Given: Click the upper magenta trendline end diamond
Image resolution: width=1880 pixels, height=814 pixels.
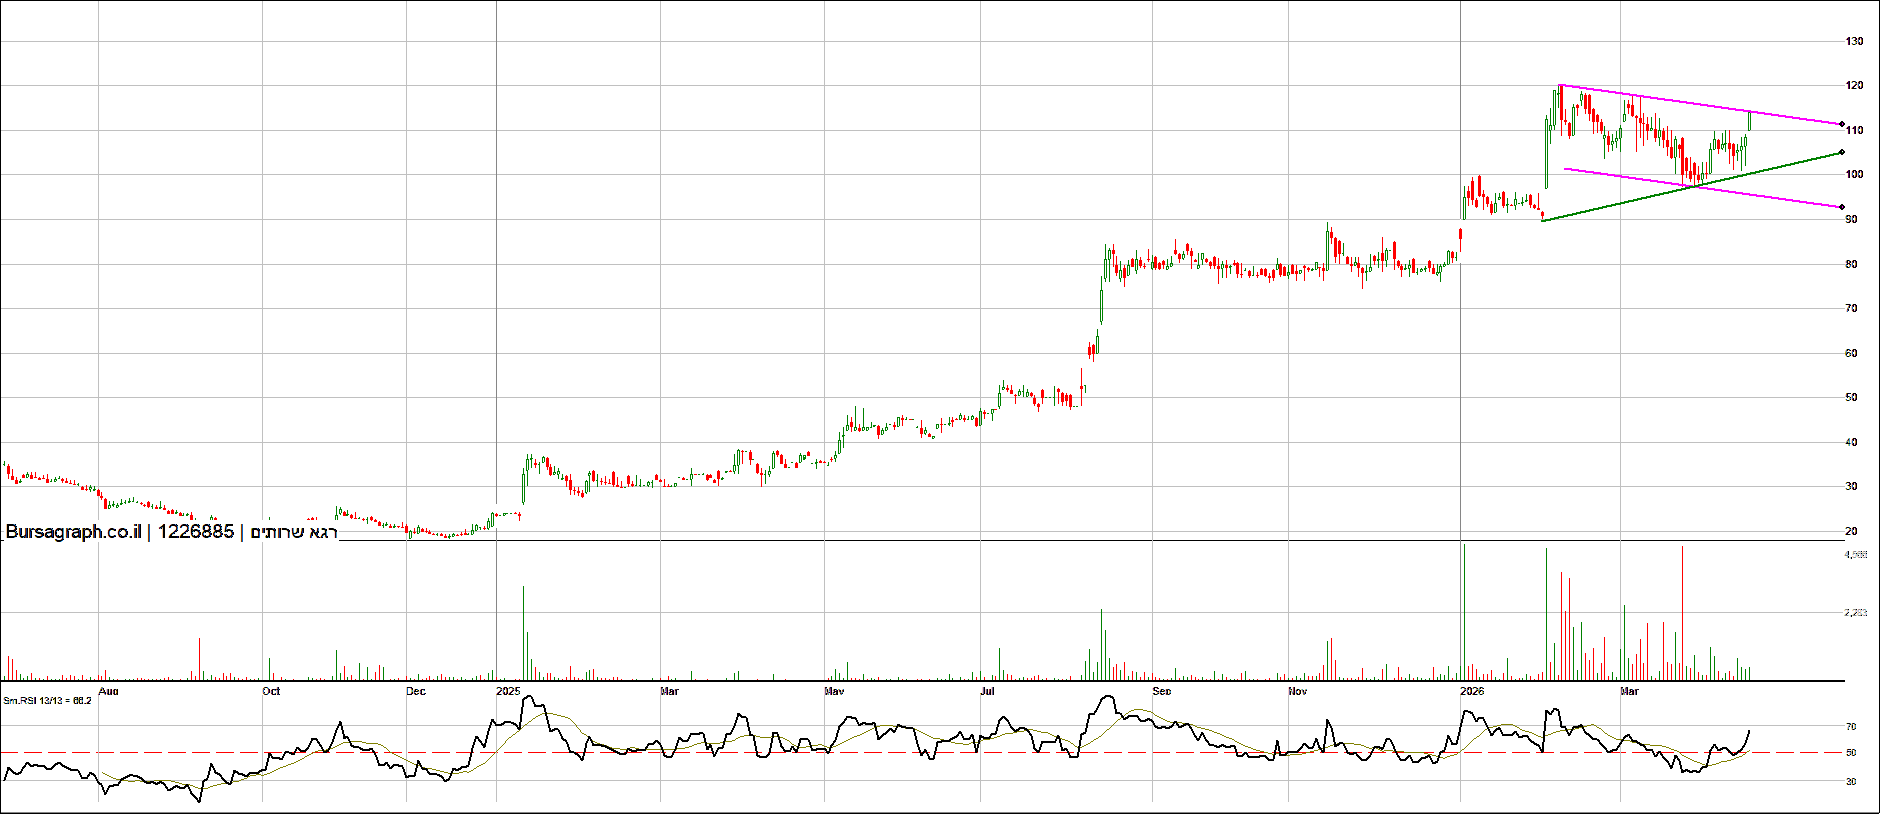Looking at the screenshot, I should [1842, 124].
